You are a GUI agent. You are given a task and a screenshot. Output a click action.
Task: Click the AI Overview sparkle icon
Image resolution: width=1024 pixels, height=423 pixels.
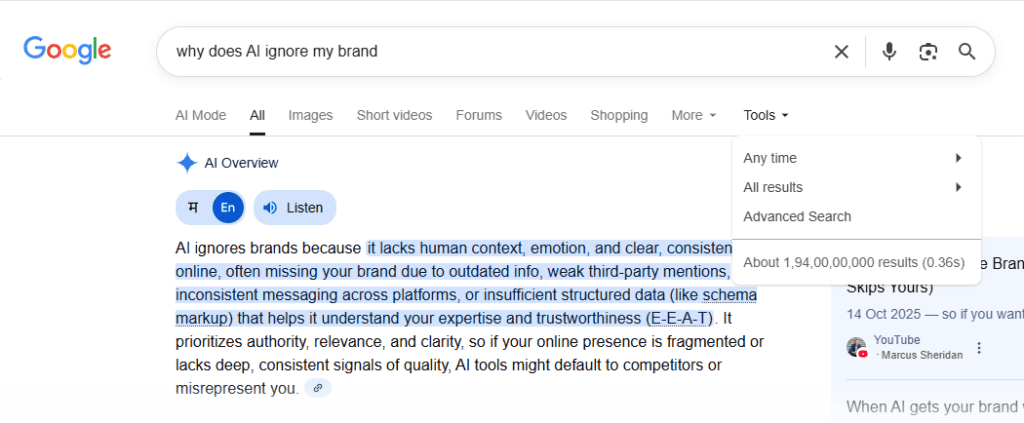[x=187, y=163]
